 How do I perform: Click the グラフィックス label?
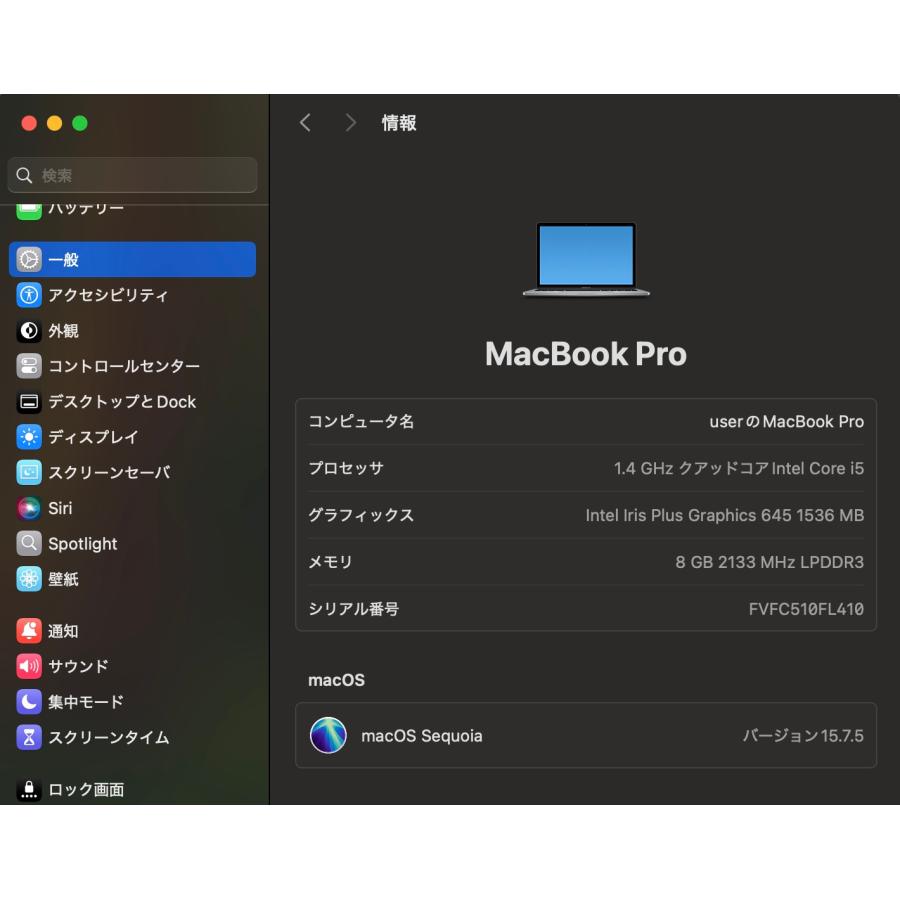(x=361, y=515)
